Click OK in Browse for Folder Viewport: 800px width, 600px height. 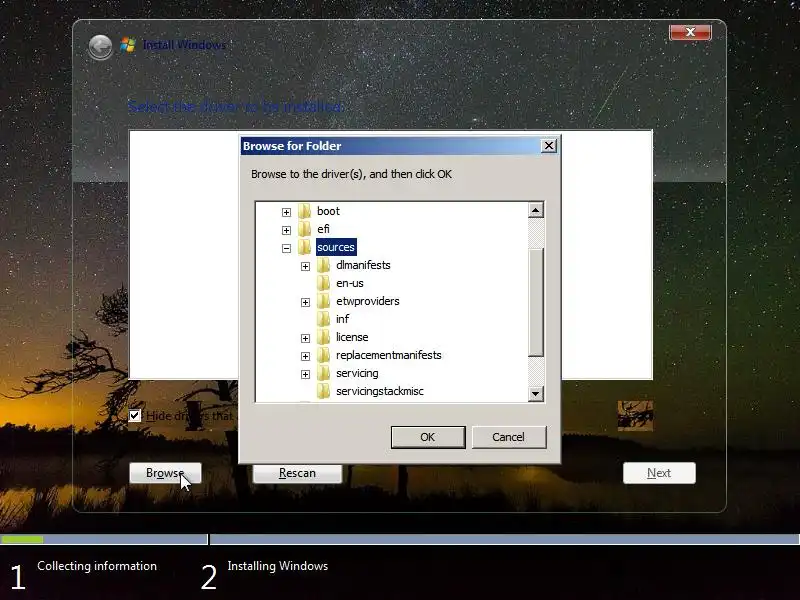tap(428, 437)
